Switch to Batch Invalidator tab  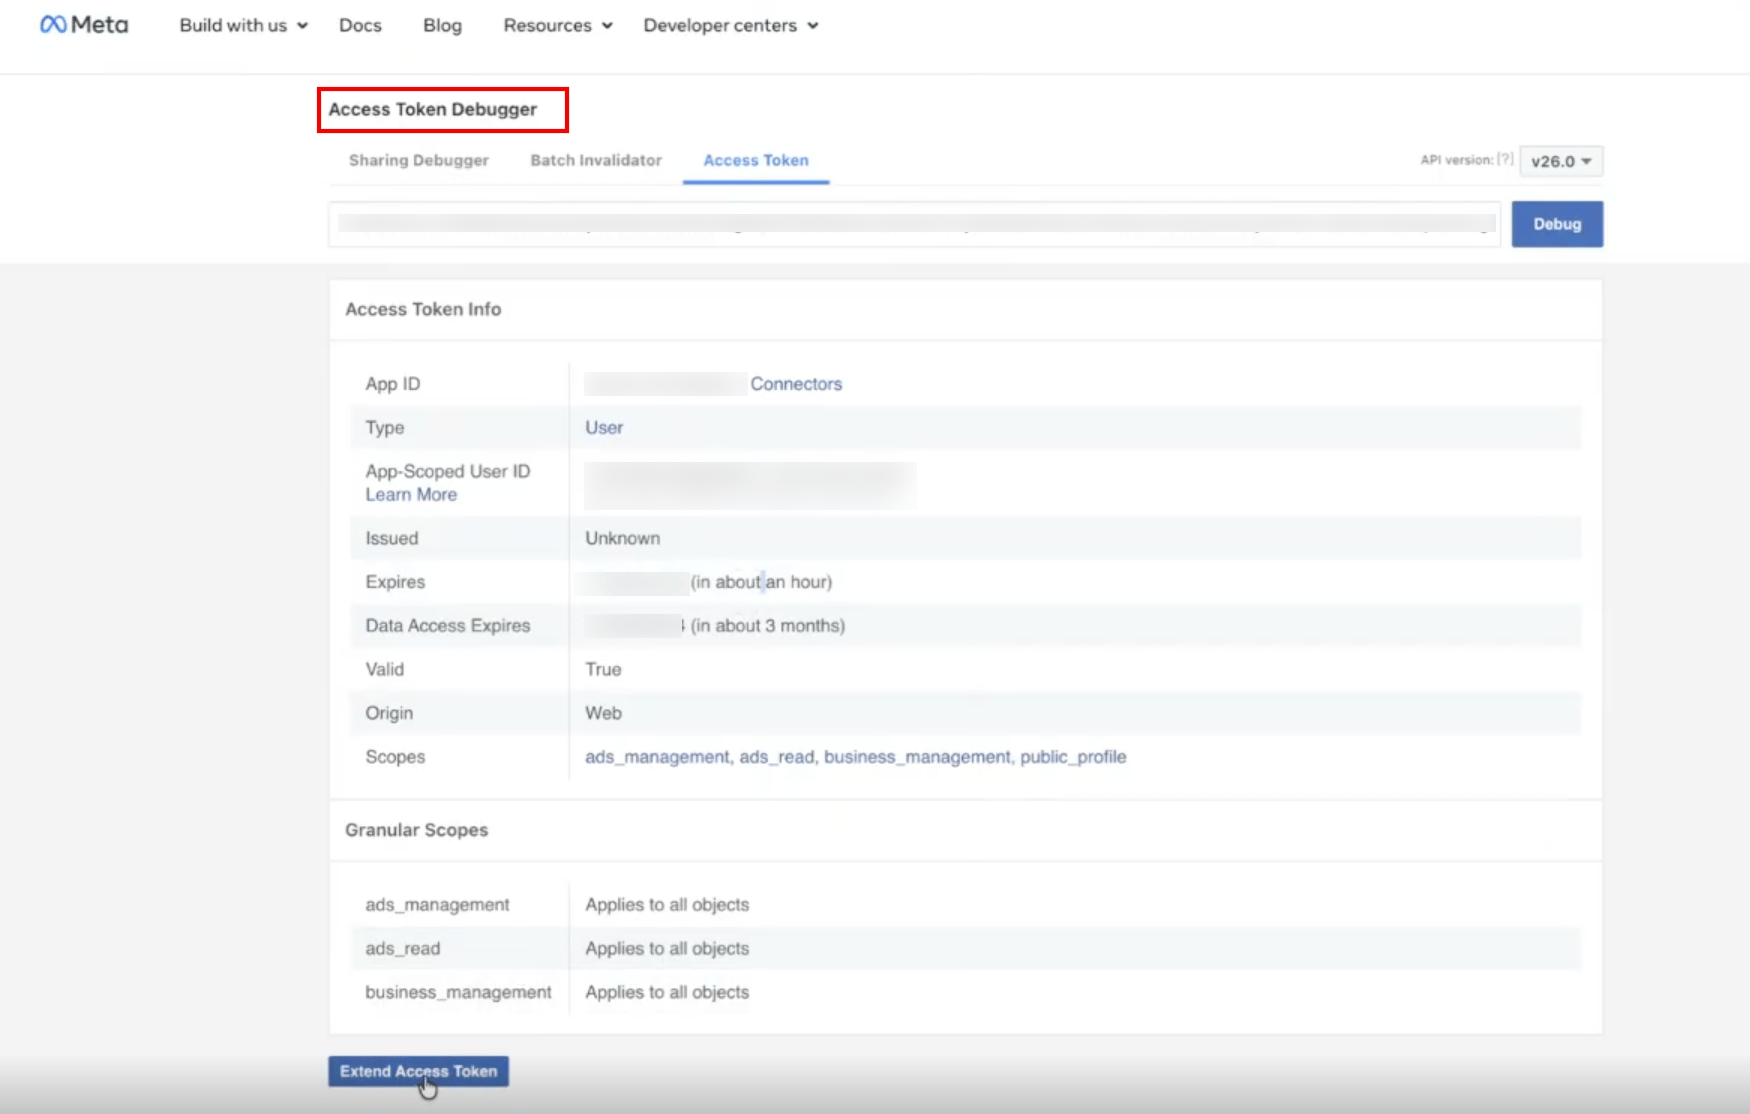[596, 160]
